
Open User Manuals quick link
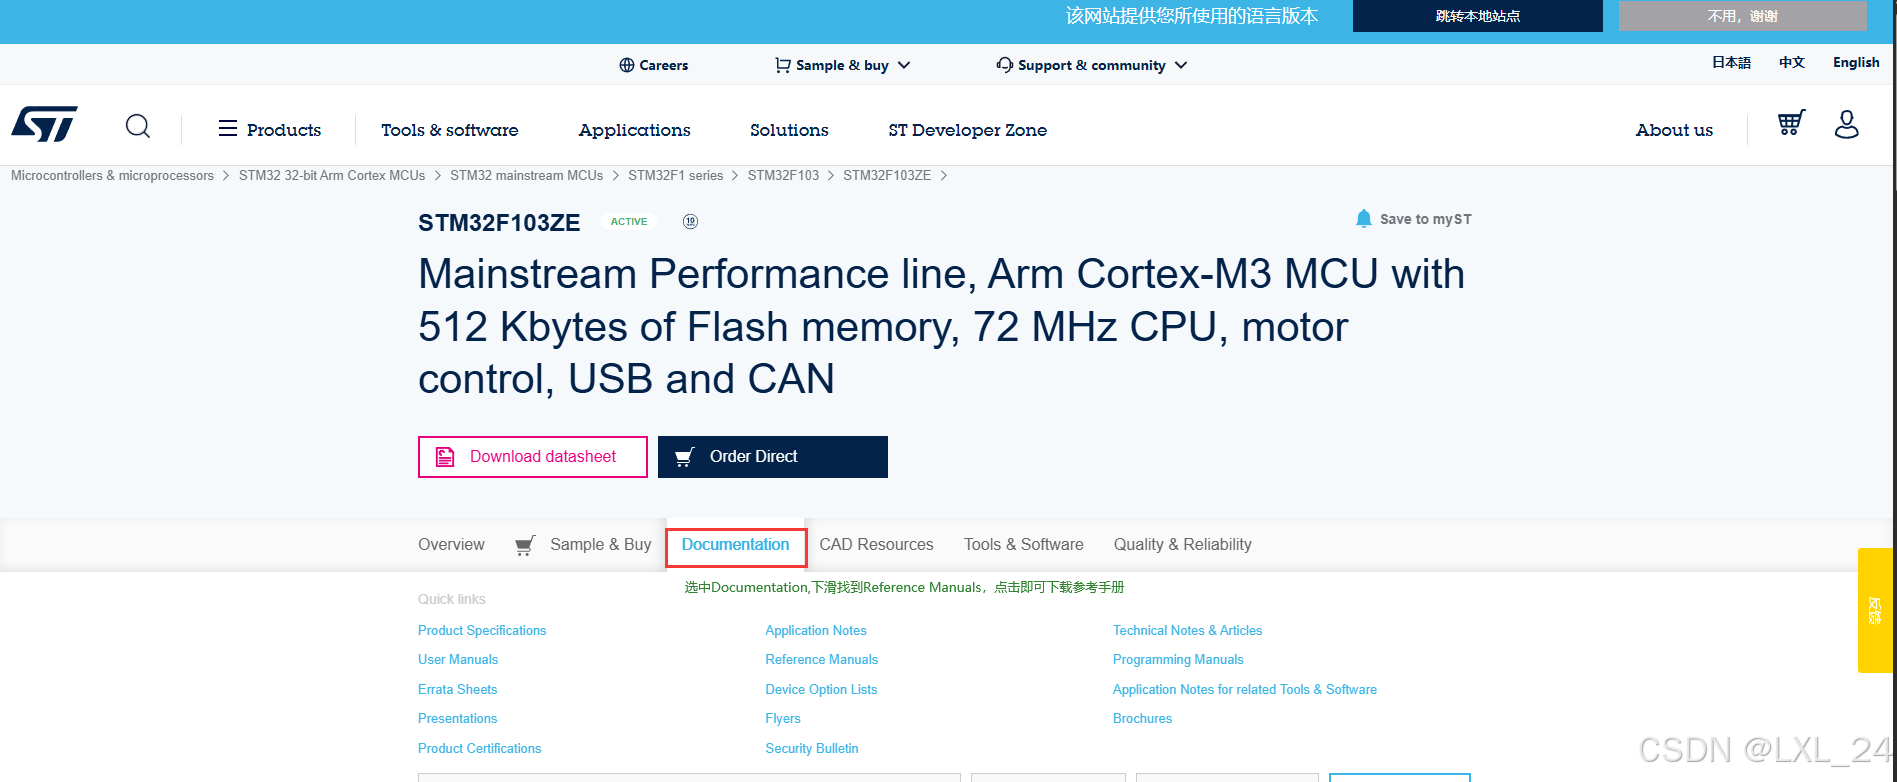(458, 660)
